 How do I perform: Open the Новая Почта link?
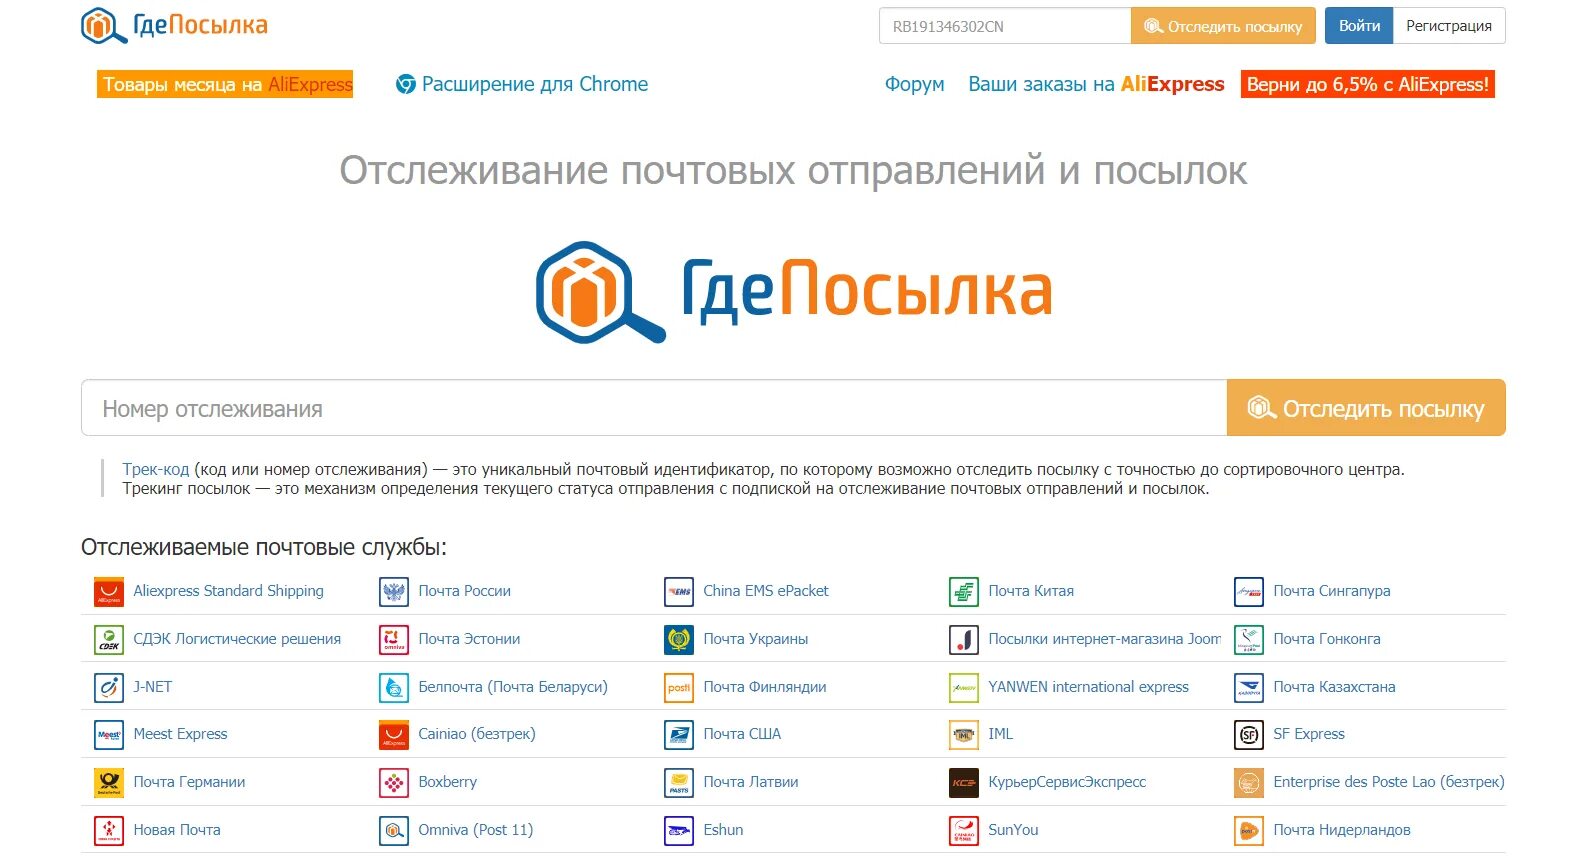177,830
